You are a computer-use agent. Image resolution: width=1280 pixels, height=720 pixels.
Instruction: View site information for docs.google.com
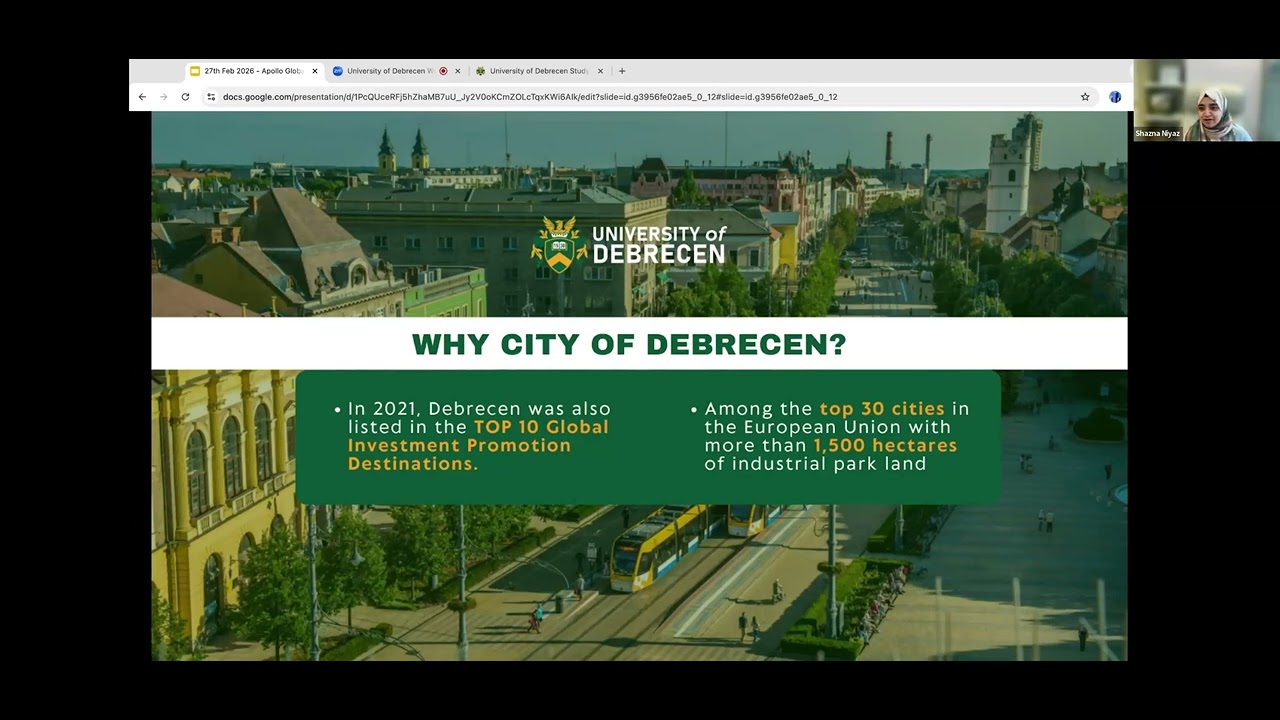point(211,97)
